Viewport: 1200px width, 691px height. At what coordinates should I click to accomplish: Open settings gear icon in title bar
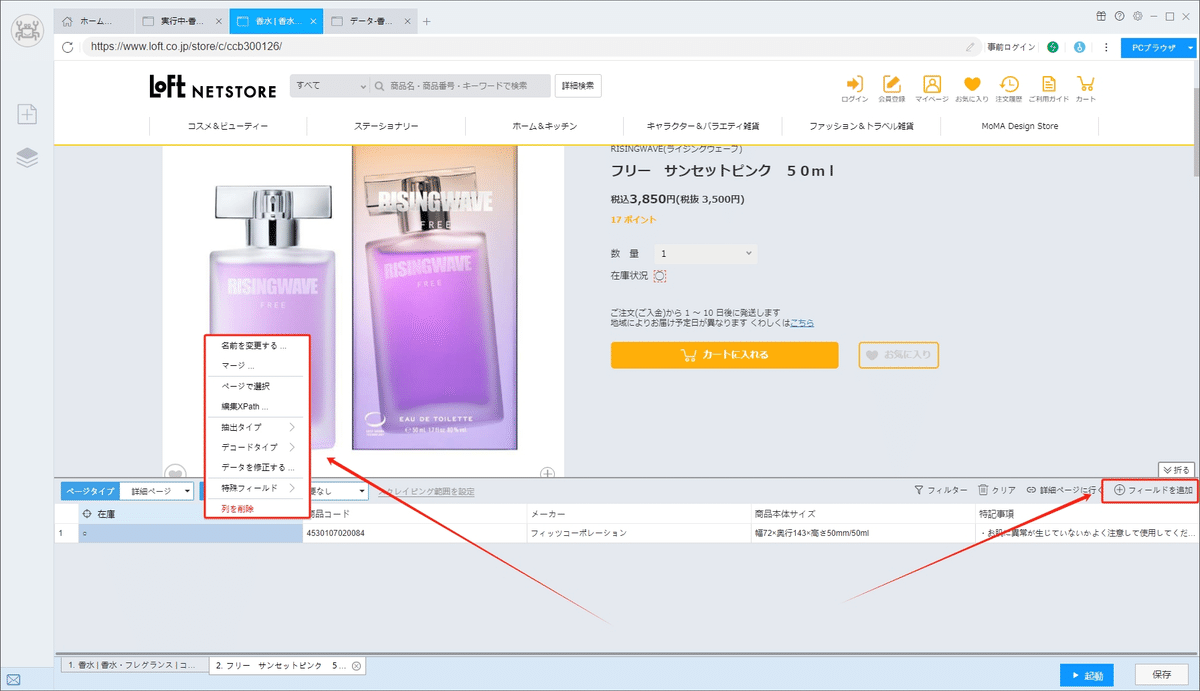click(x=1137, y=16)
